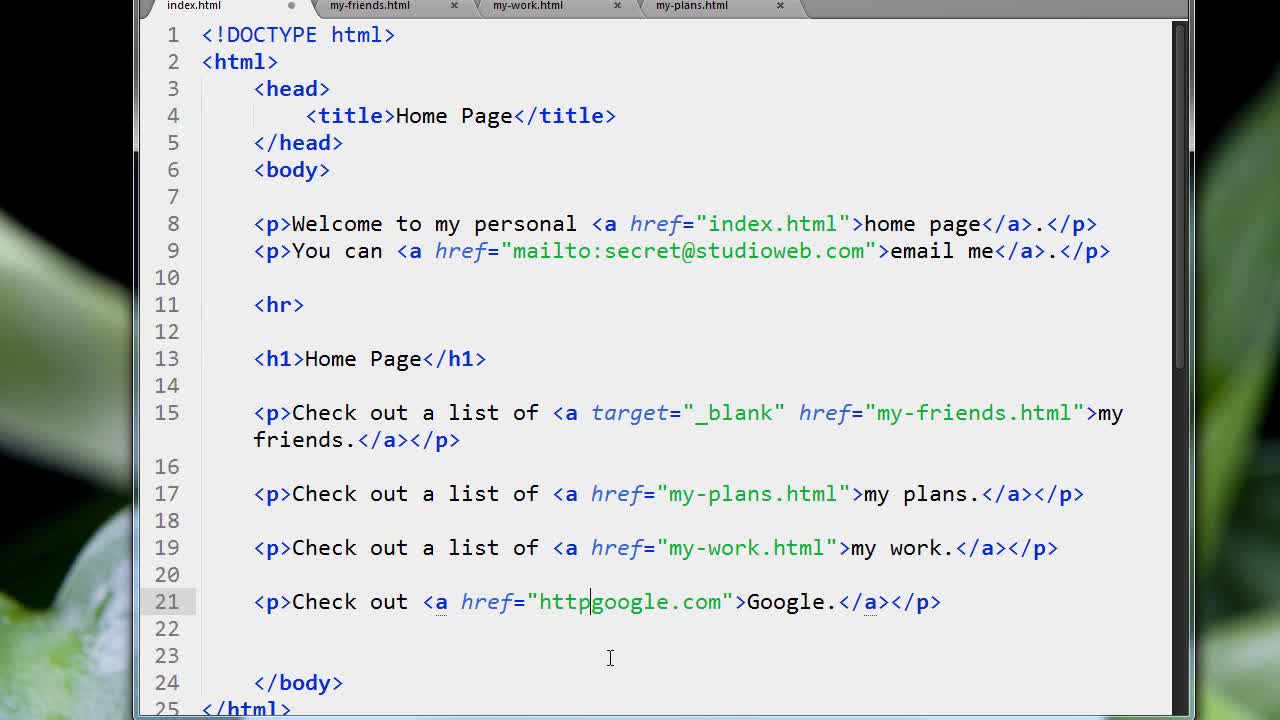1280x720 pixels.
Task: Click the "index.html" href value on line 8
Action: [x=773, y=224]
